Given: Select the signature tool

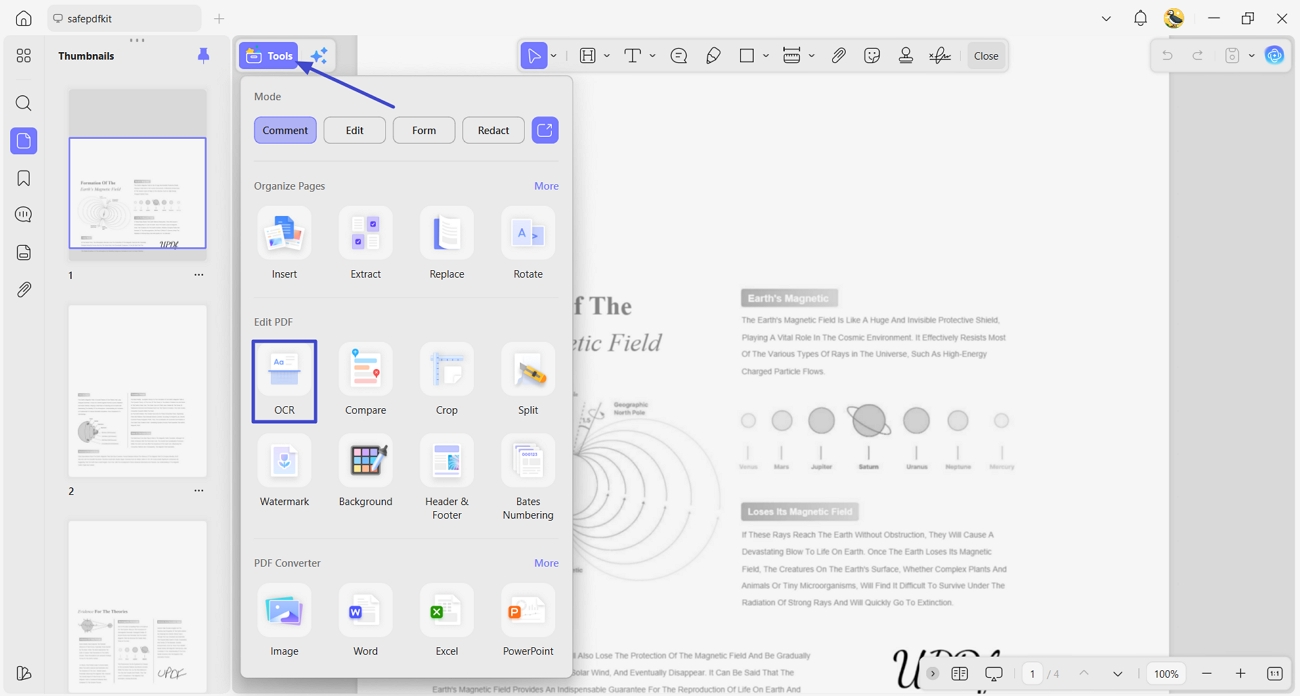Looking at the screenshot, I should coord(940,56).
